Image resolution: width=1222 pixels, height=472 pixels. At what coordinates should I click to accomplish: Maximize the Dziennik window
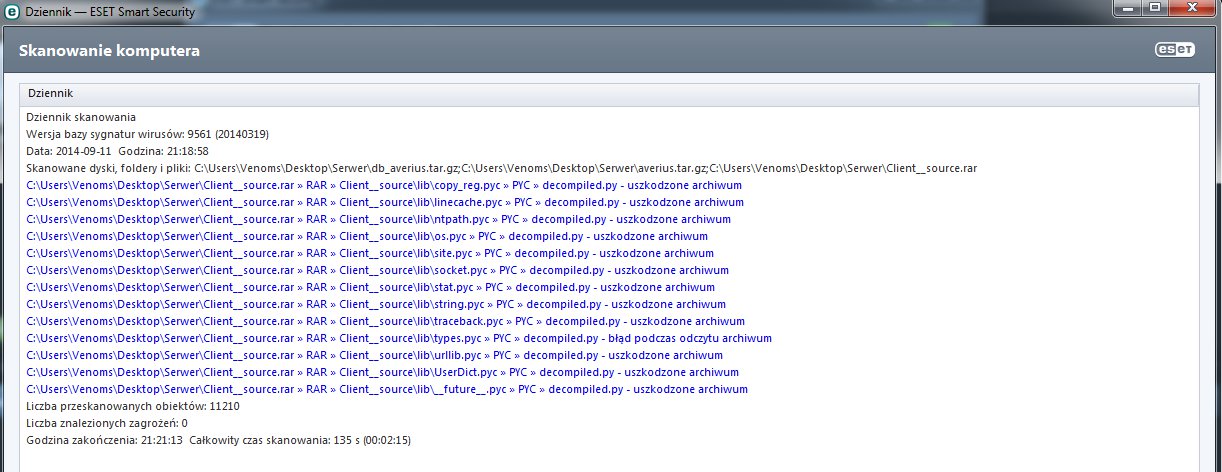click(x=1154, y=9)
